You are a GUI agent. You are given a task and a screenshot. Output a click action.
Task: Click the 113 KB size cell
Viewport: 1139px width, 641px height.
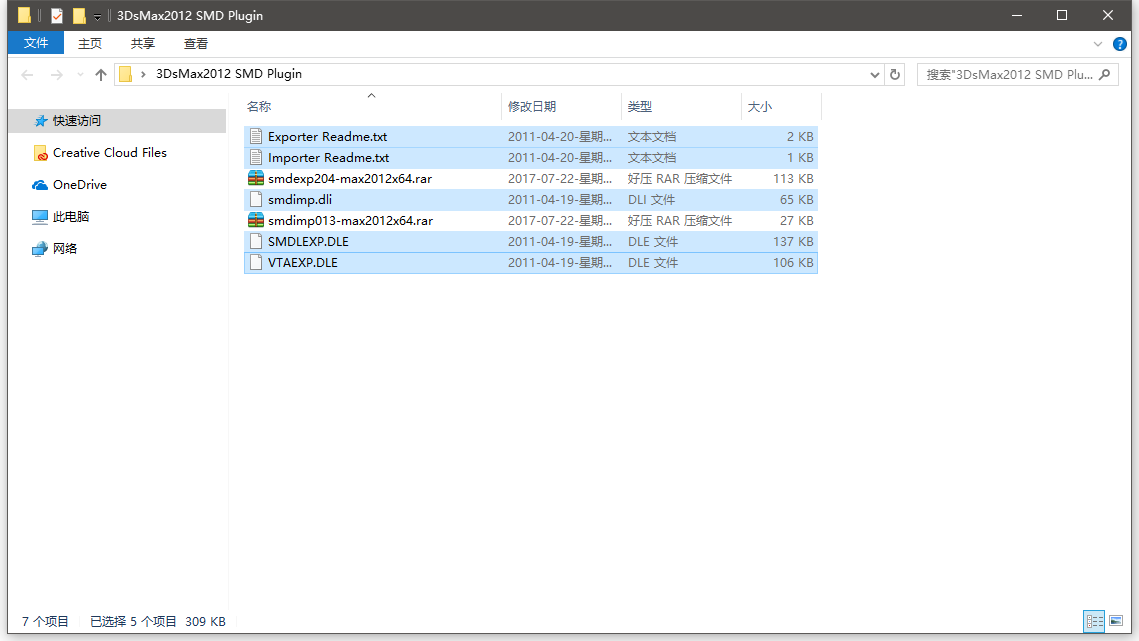793,179
